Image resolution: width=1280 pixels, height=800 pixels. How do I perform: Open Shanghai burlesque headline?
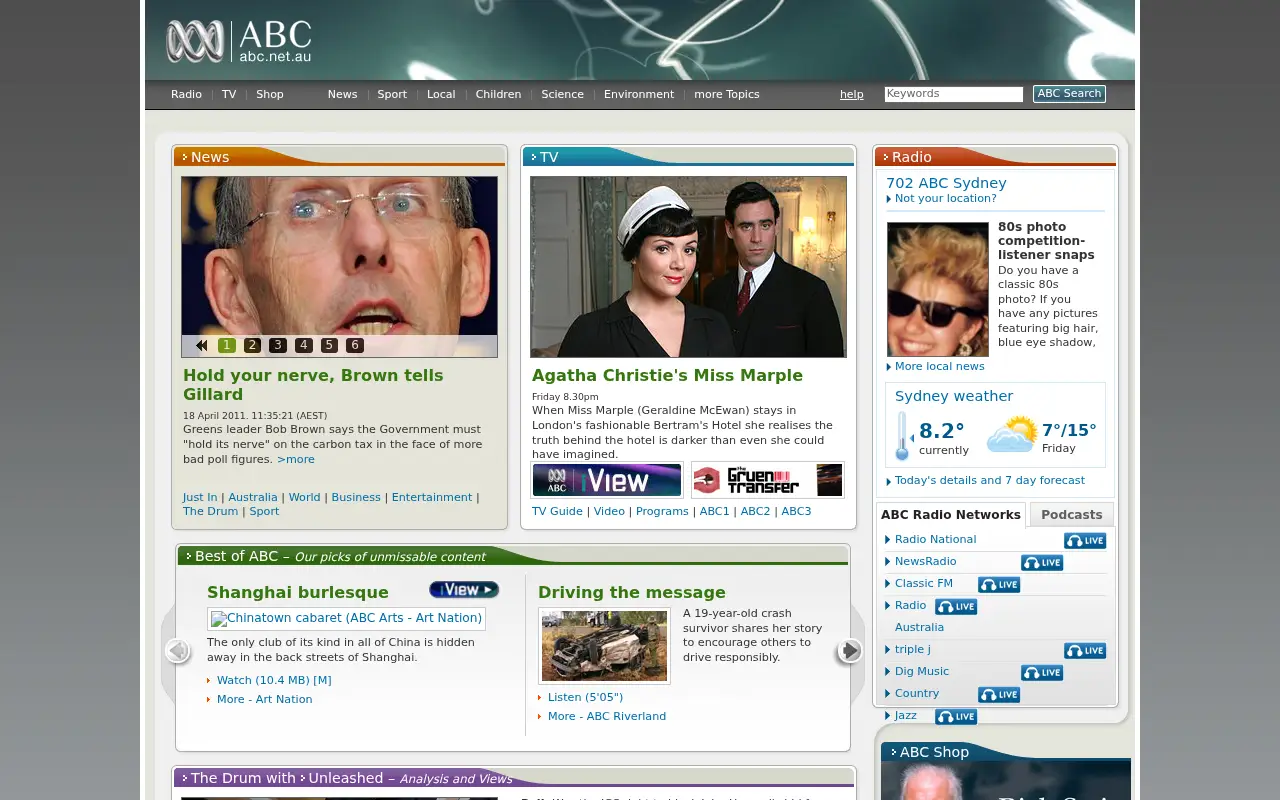pyautogui.click(x=298, y=592)
